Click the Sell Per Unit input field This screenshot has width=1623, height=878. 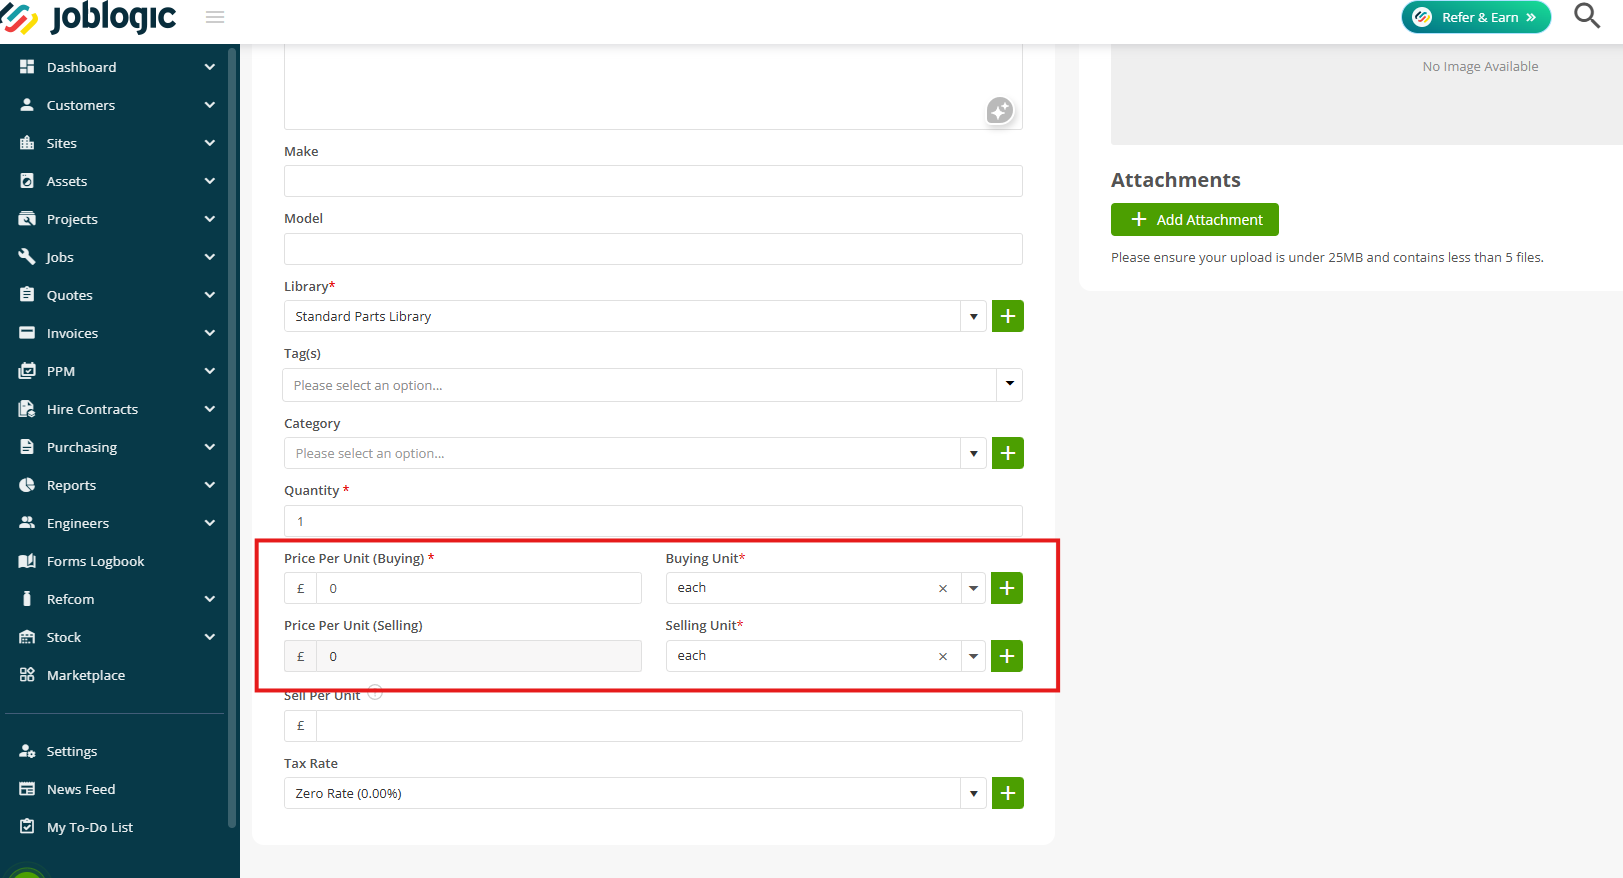(669, 726)
